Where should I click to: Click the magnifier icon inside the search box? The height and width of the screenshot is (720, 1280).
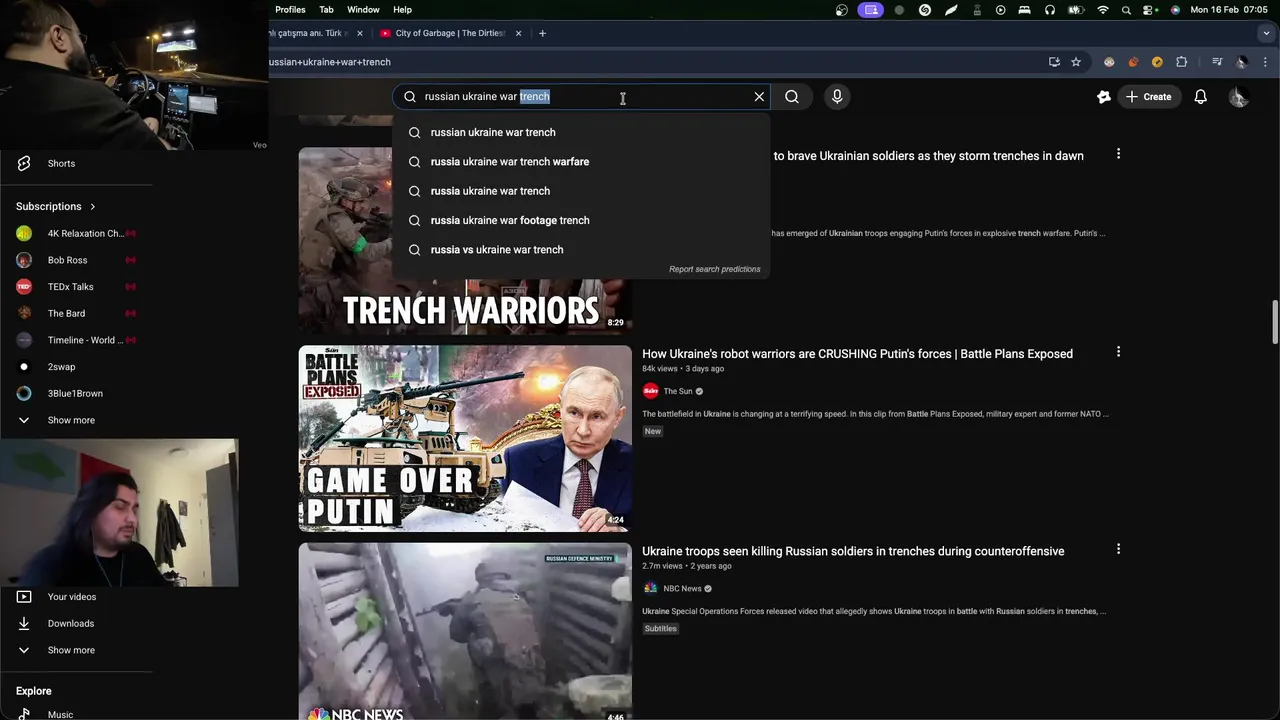click(x=410, y=97)
